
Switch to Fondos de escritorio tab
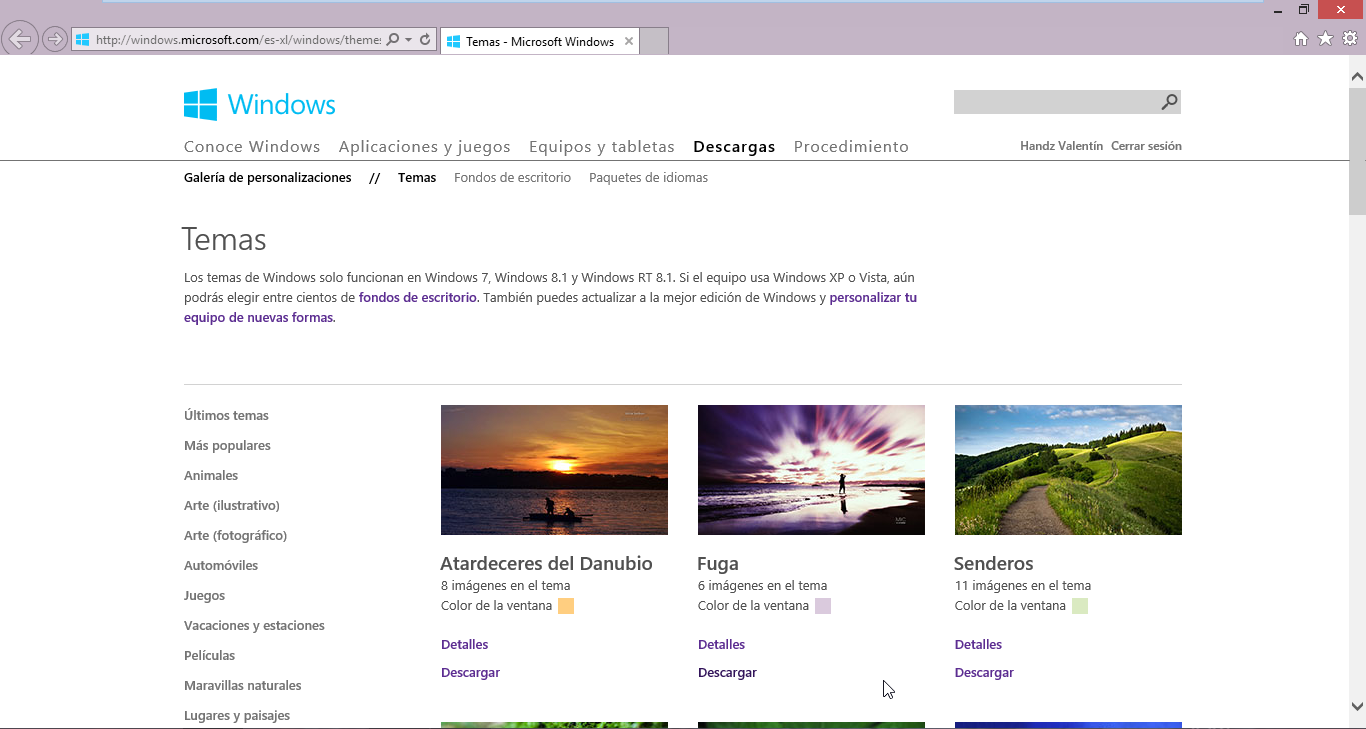(x=512, y=178)
